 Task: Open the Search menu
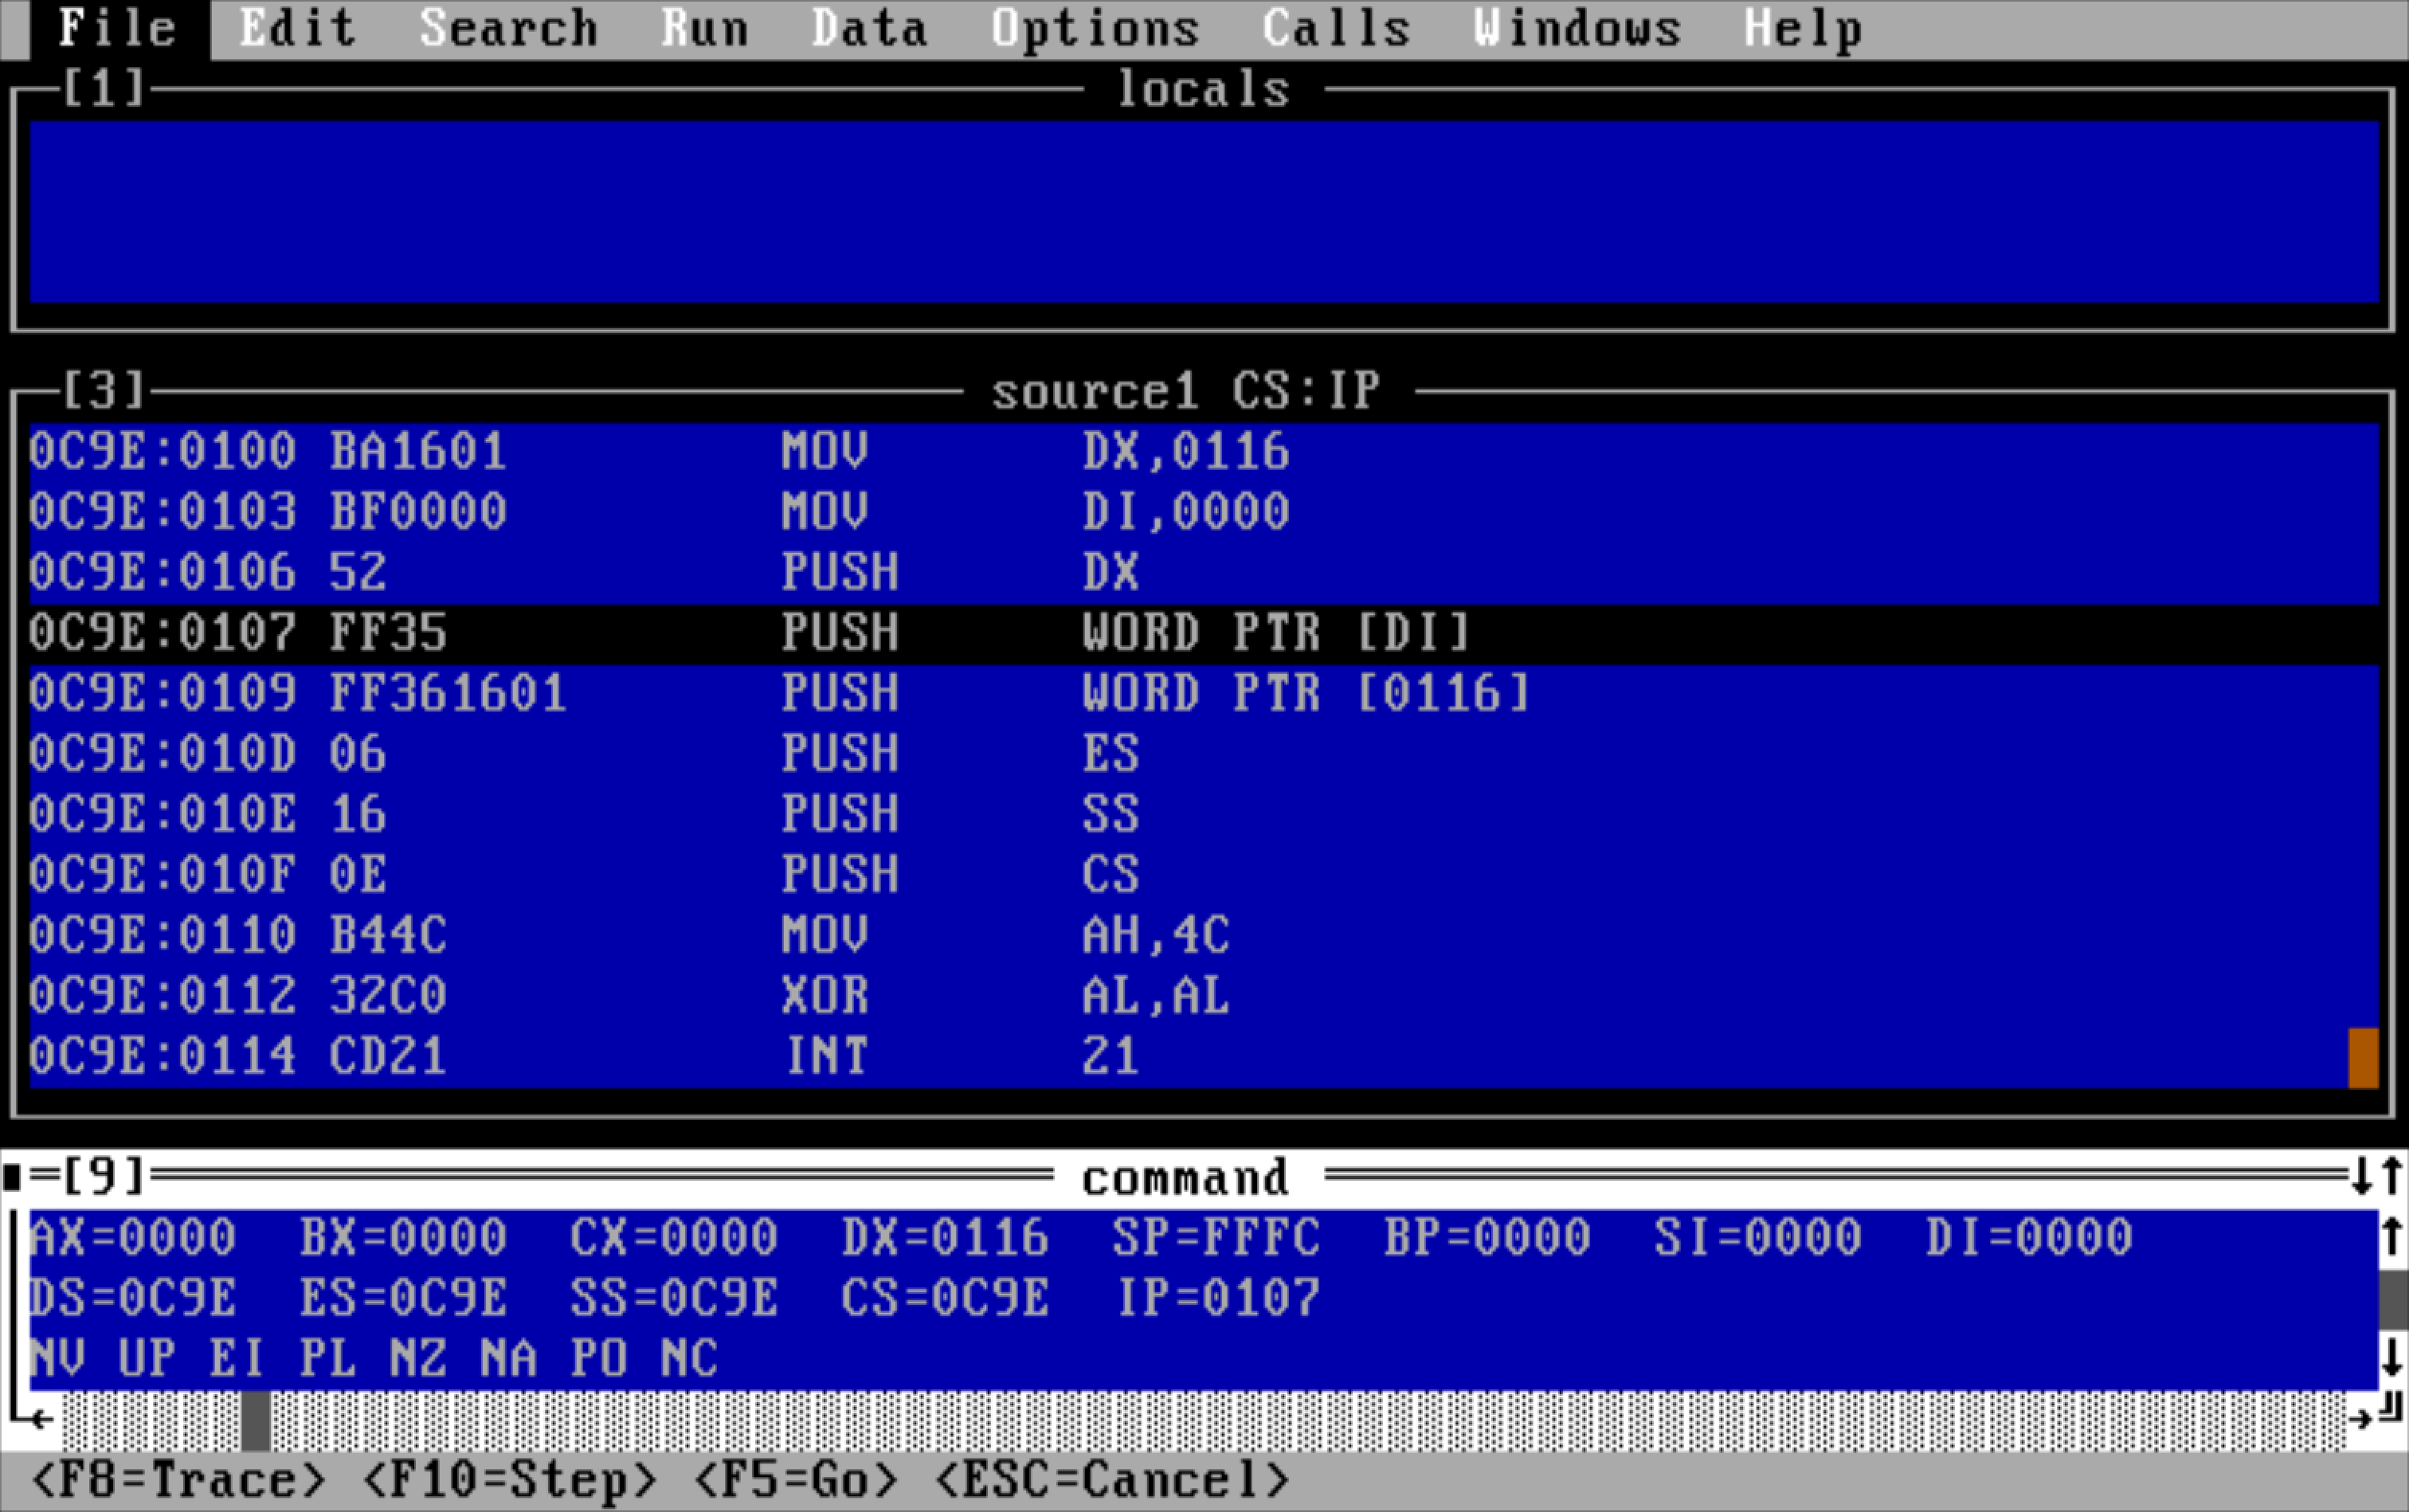tap(508, 28)
